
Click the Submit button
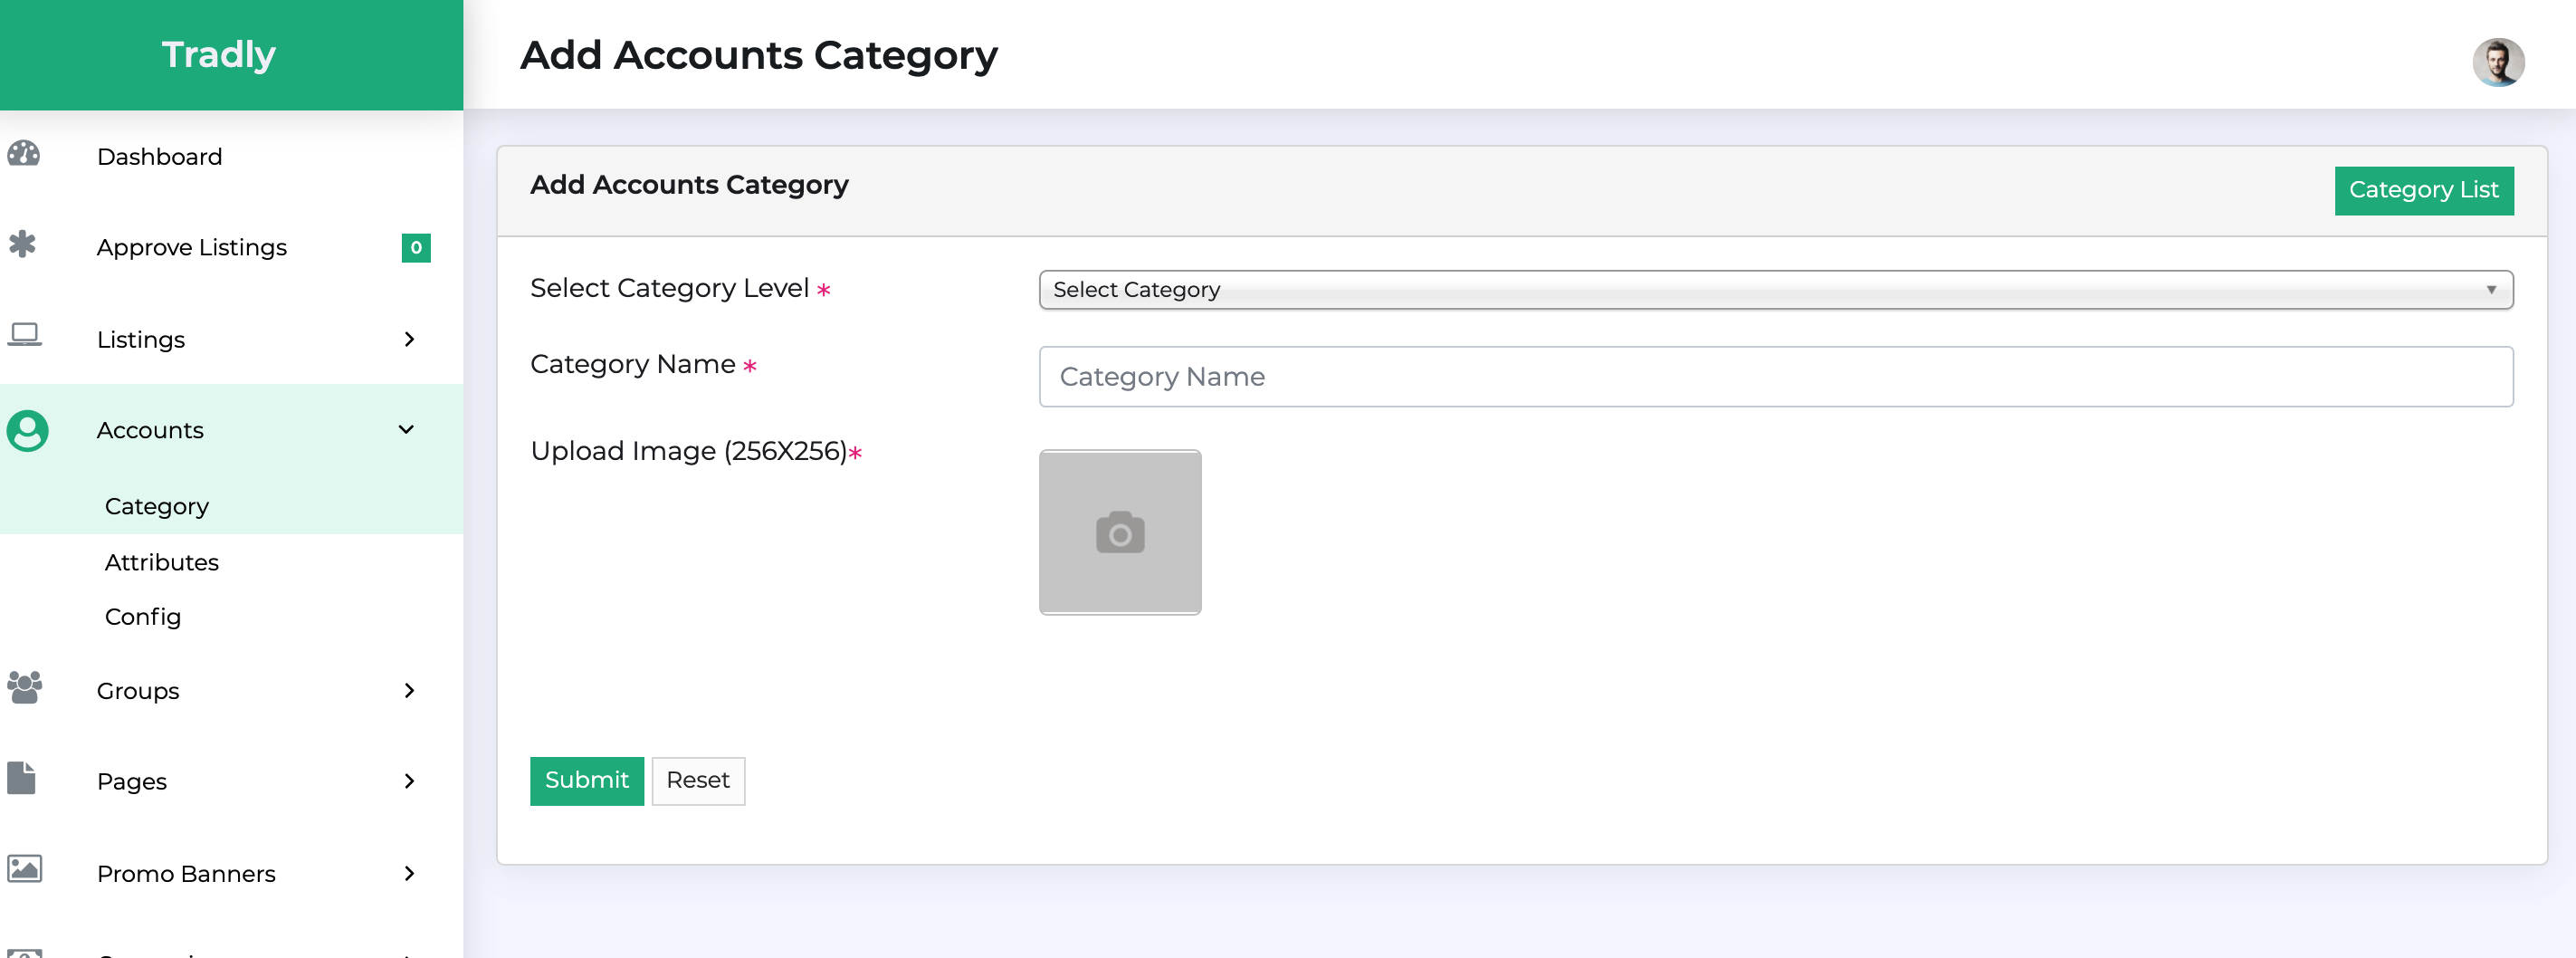tap(586, 781)
